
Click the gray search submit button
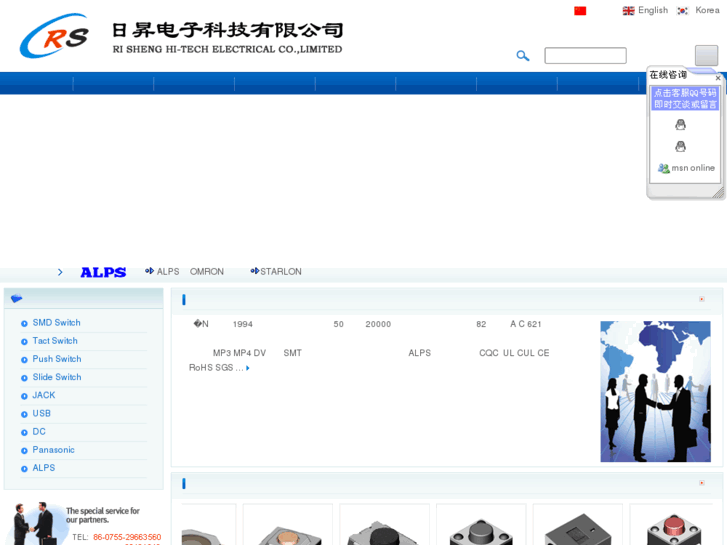point(706,56)
